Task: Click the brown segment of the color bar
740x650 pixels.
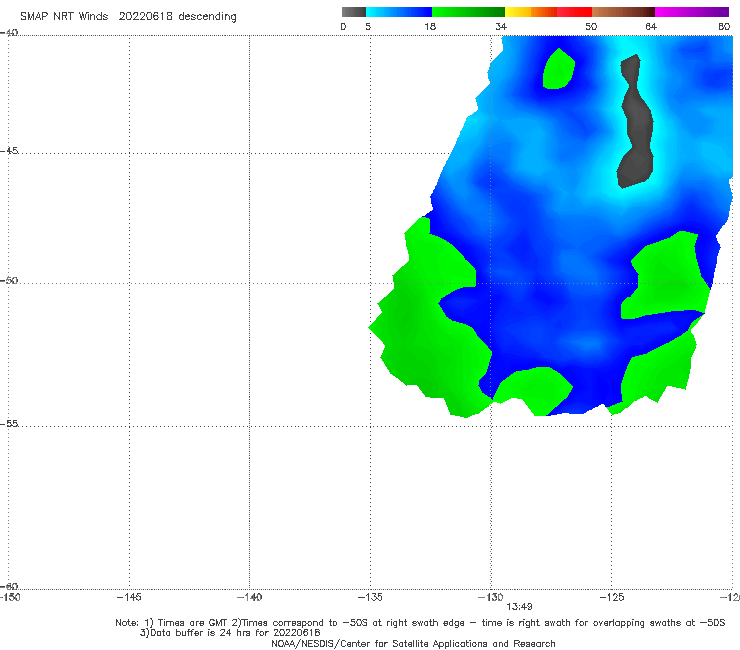Action: coord(623,12)
